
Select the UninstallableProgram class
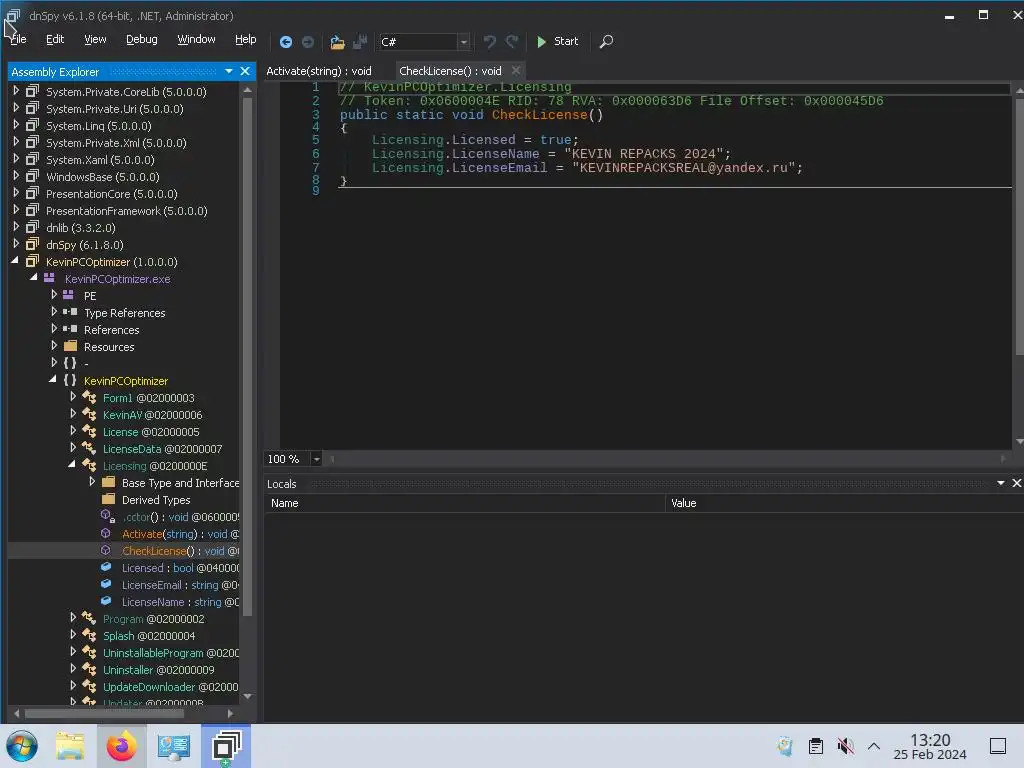click(x=170, y=652)
